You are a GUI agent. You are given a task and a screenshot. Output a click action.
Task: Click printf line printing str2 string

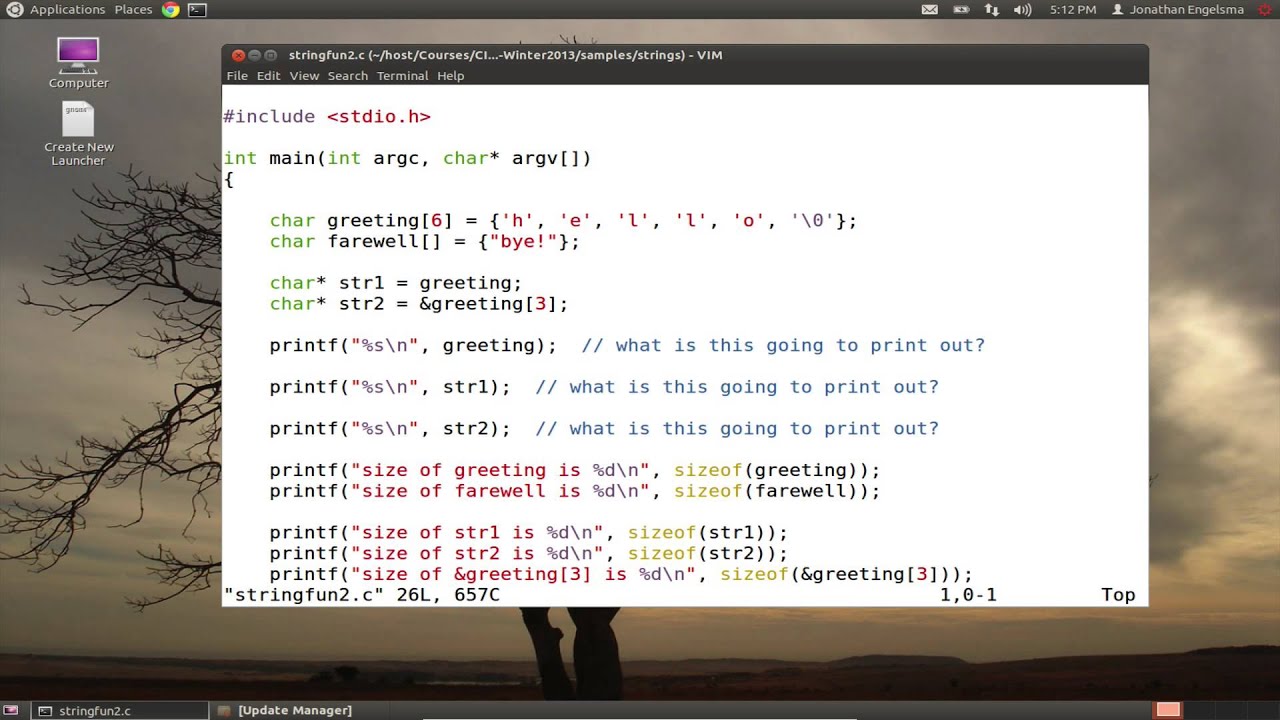(x=604, y=429)
